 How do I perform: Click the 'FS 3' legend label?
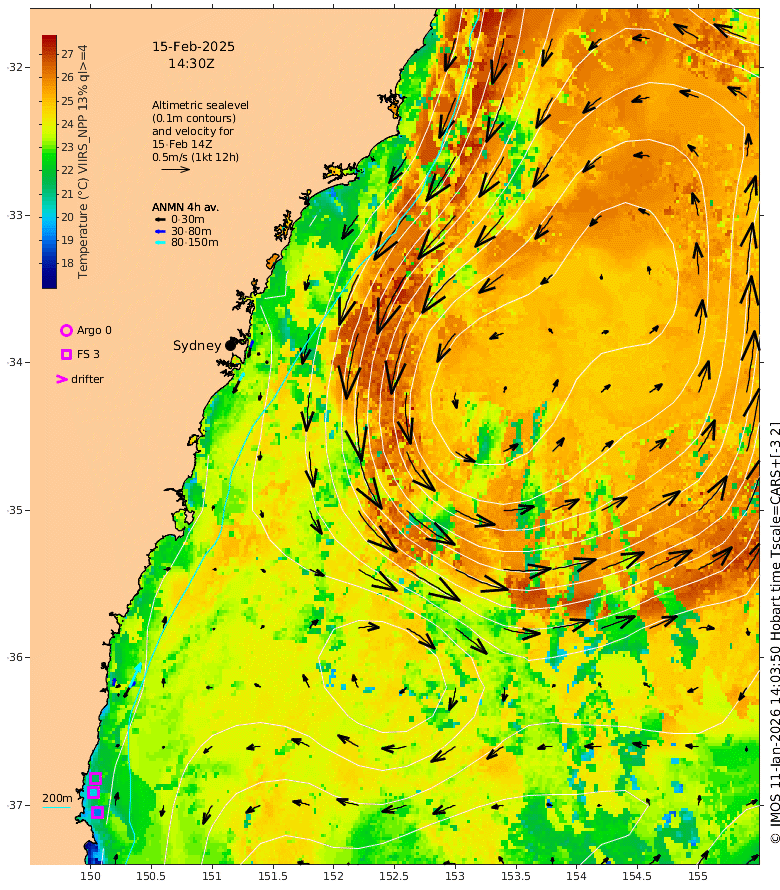(88, 354)
